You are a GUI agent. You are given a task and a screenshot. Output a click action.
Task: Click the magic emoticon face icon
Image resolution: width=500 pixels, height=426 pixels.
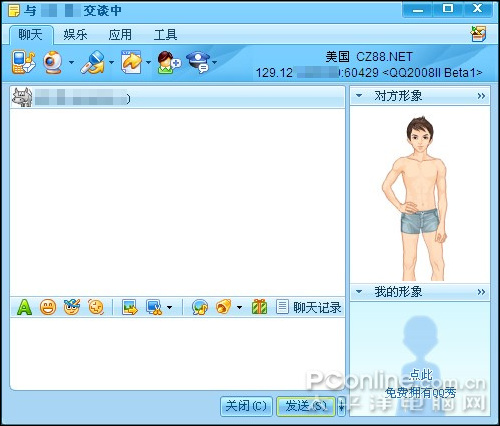click(72, 307)
